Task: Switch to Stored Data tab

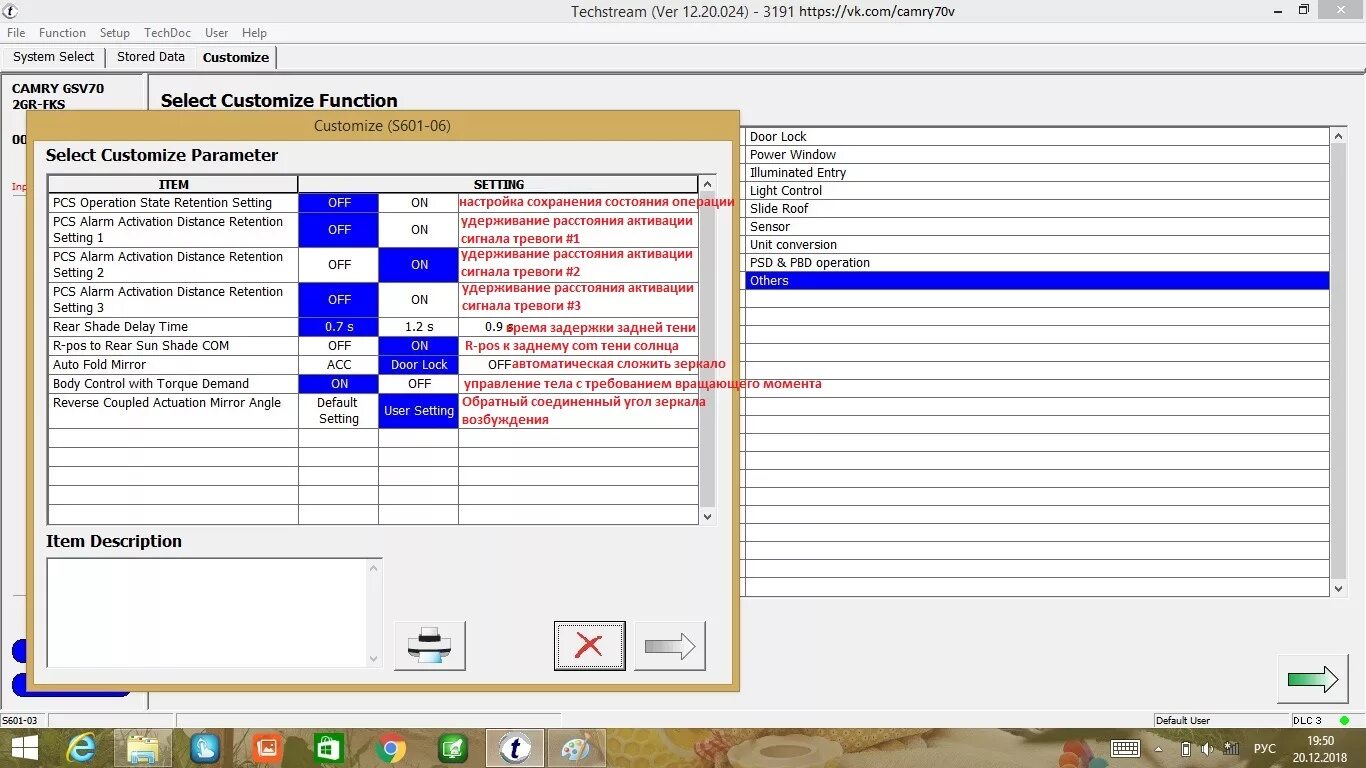Action: [x=151, y=57]
